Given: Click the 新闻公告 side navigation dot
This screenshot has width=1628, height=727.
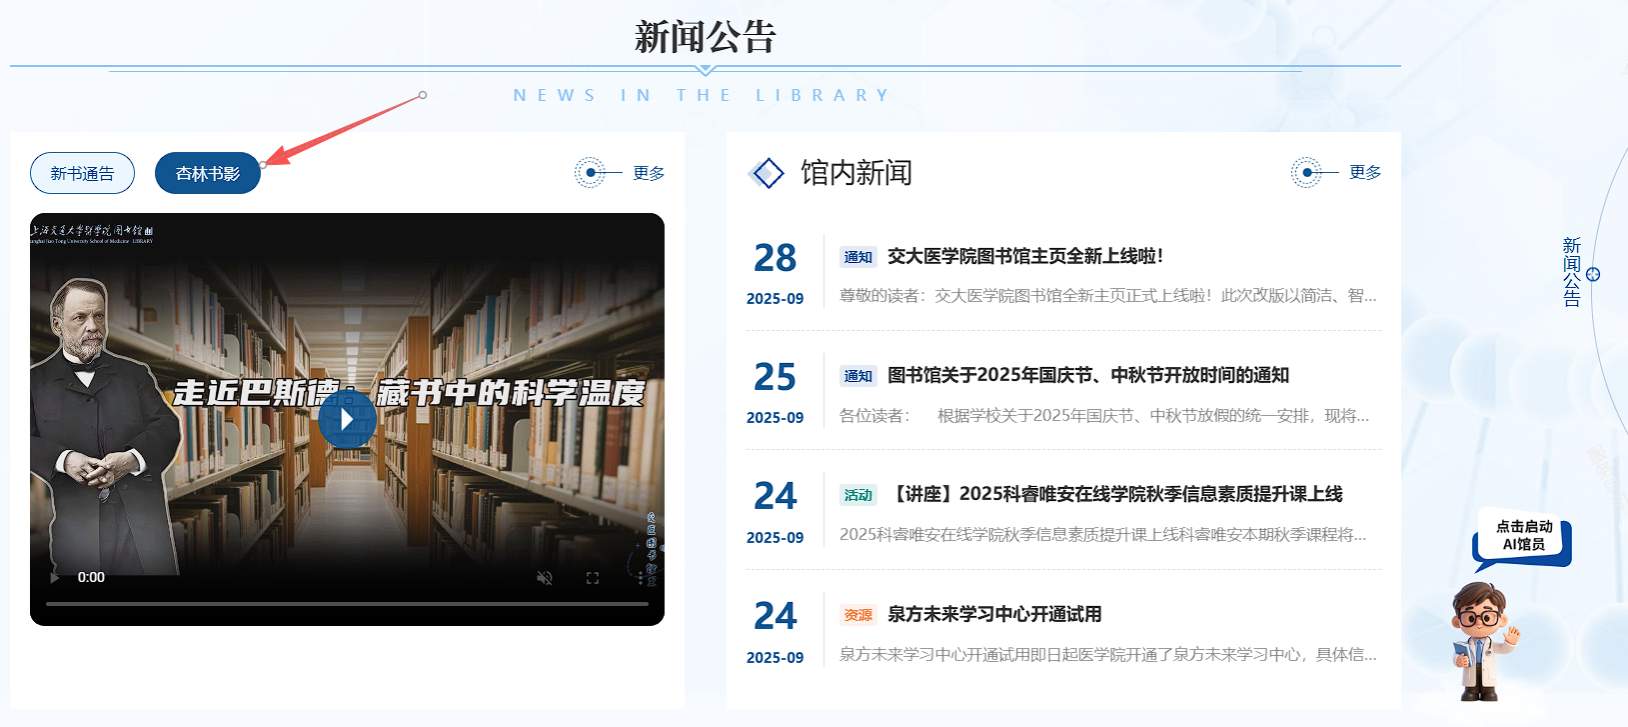Looking at the screenshot, I should [1593, 274].
